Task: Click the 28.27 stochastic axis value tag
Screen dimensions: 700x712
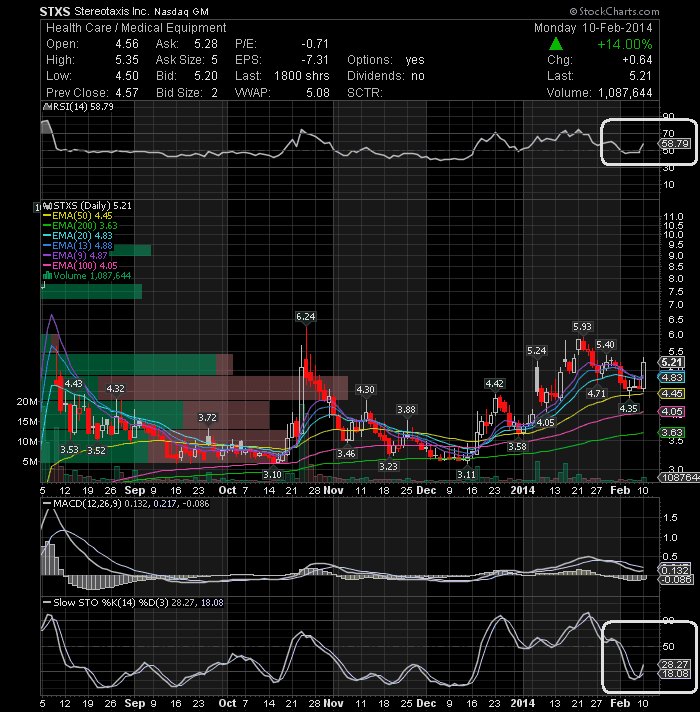Action: coord(675,665)
